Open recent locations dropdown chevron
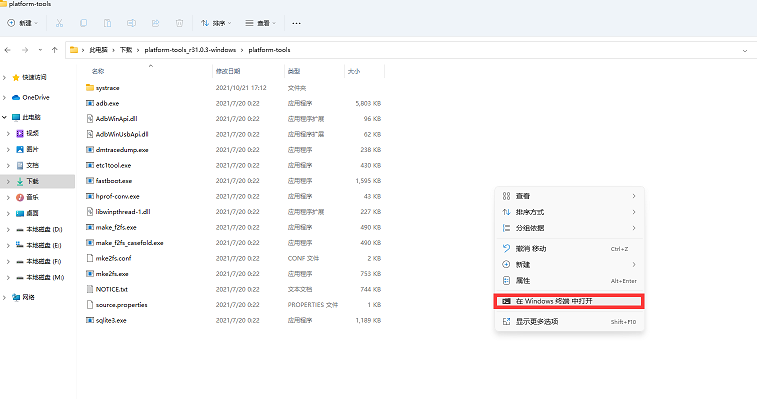This screenshot has width=757, height=399. [40, 50]
